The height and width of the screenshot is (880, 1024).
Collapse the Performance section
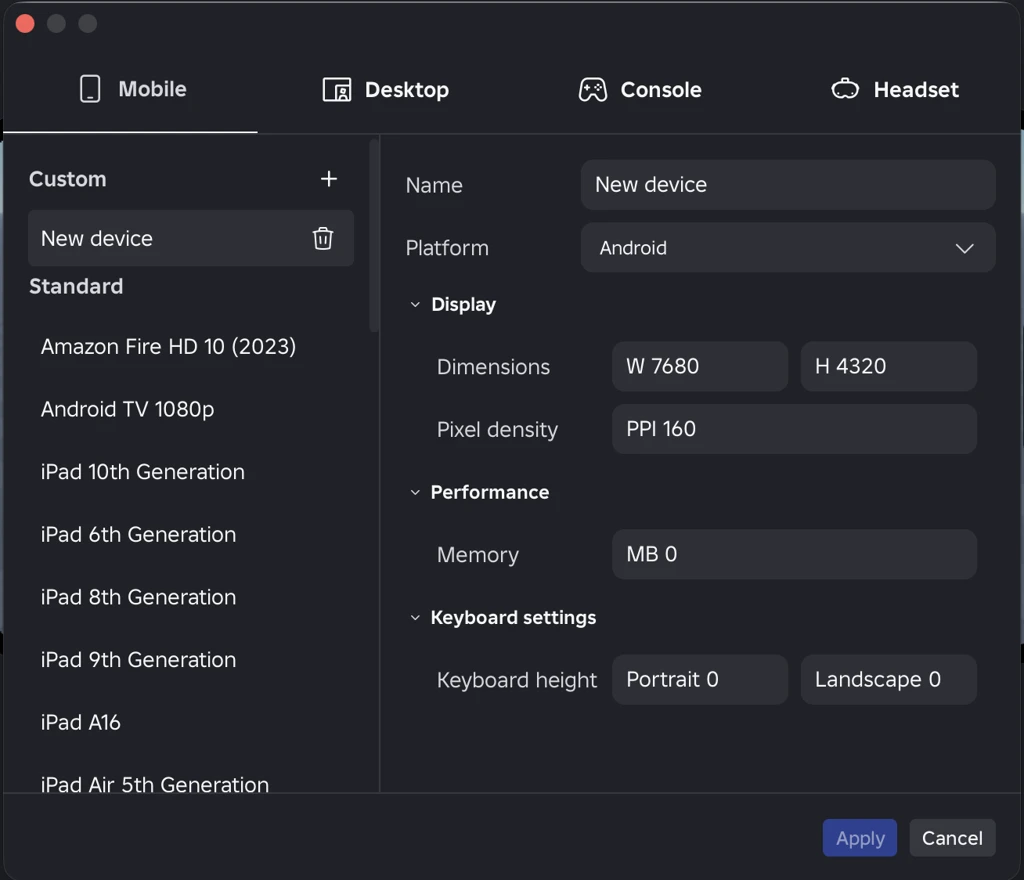click(x=415, y=492)
